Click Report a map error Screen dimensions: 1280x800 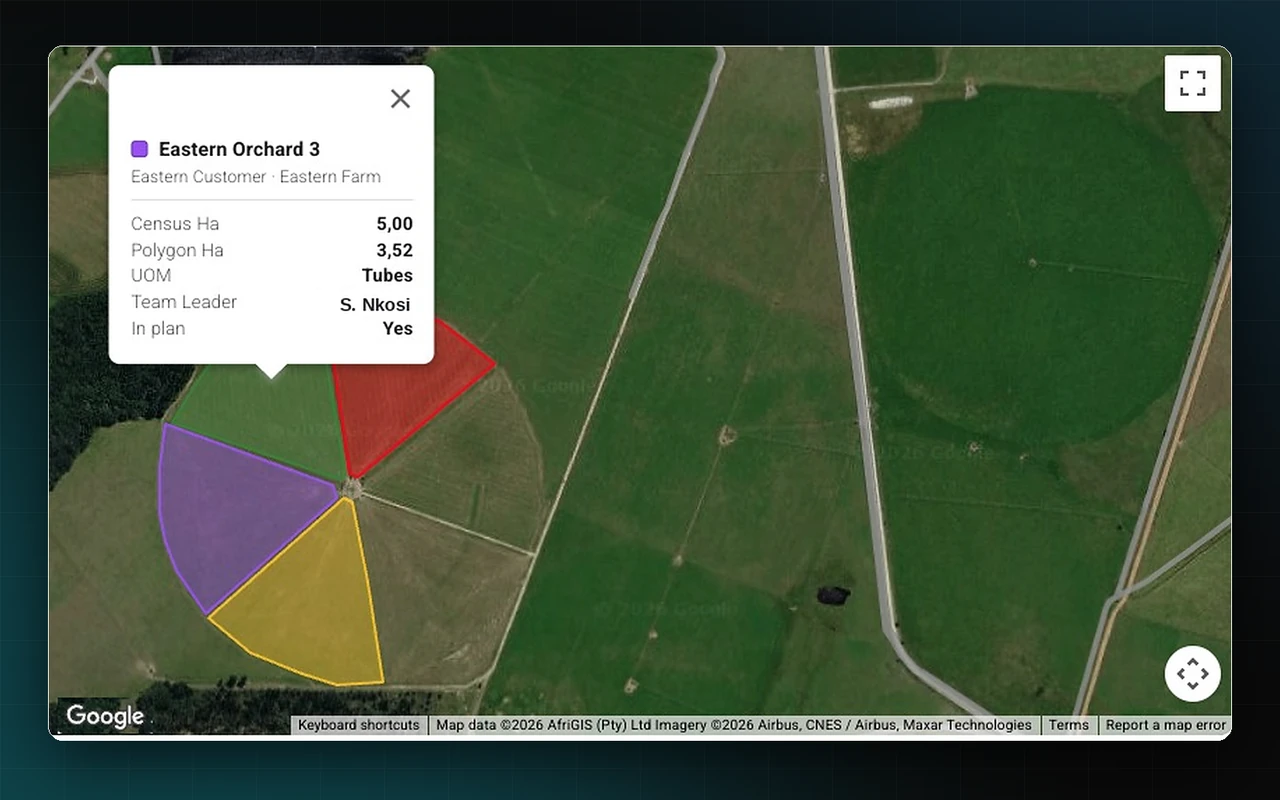point(1165,725)
